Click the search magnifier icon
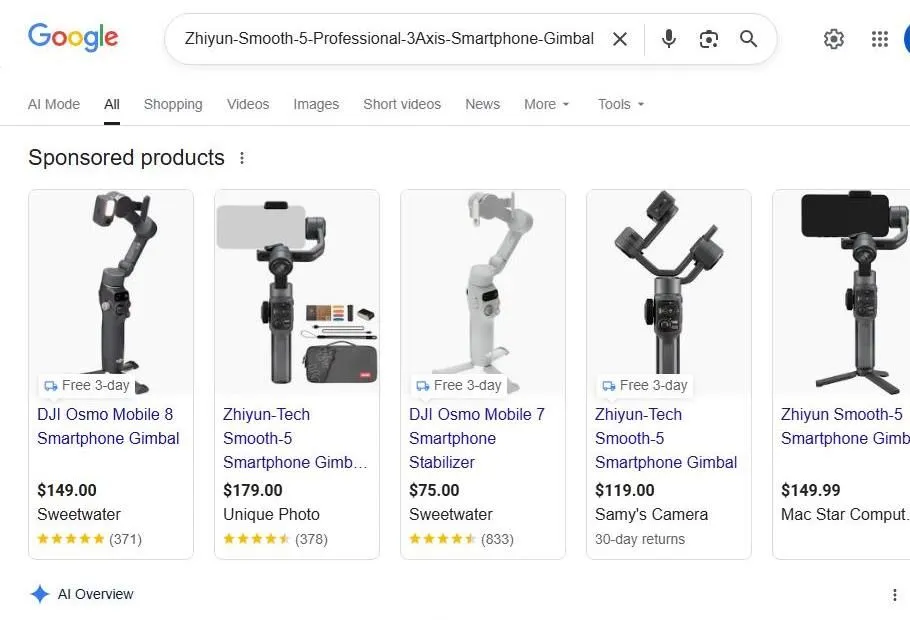Image resolution: width=910 pixels, height=620 pixels. [x=748, y=38]
